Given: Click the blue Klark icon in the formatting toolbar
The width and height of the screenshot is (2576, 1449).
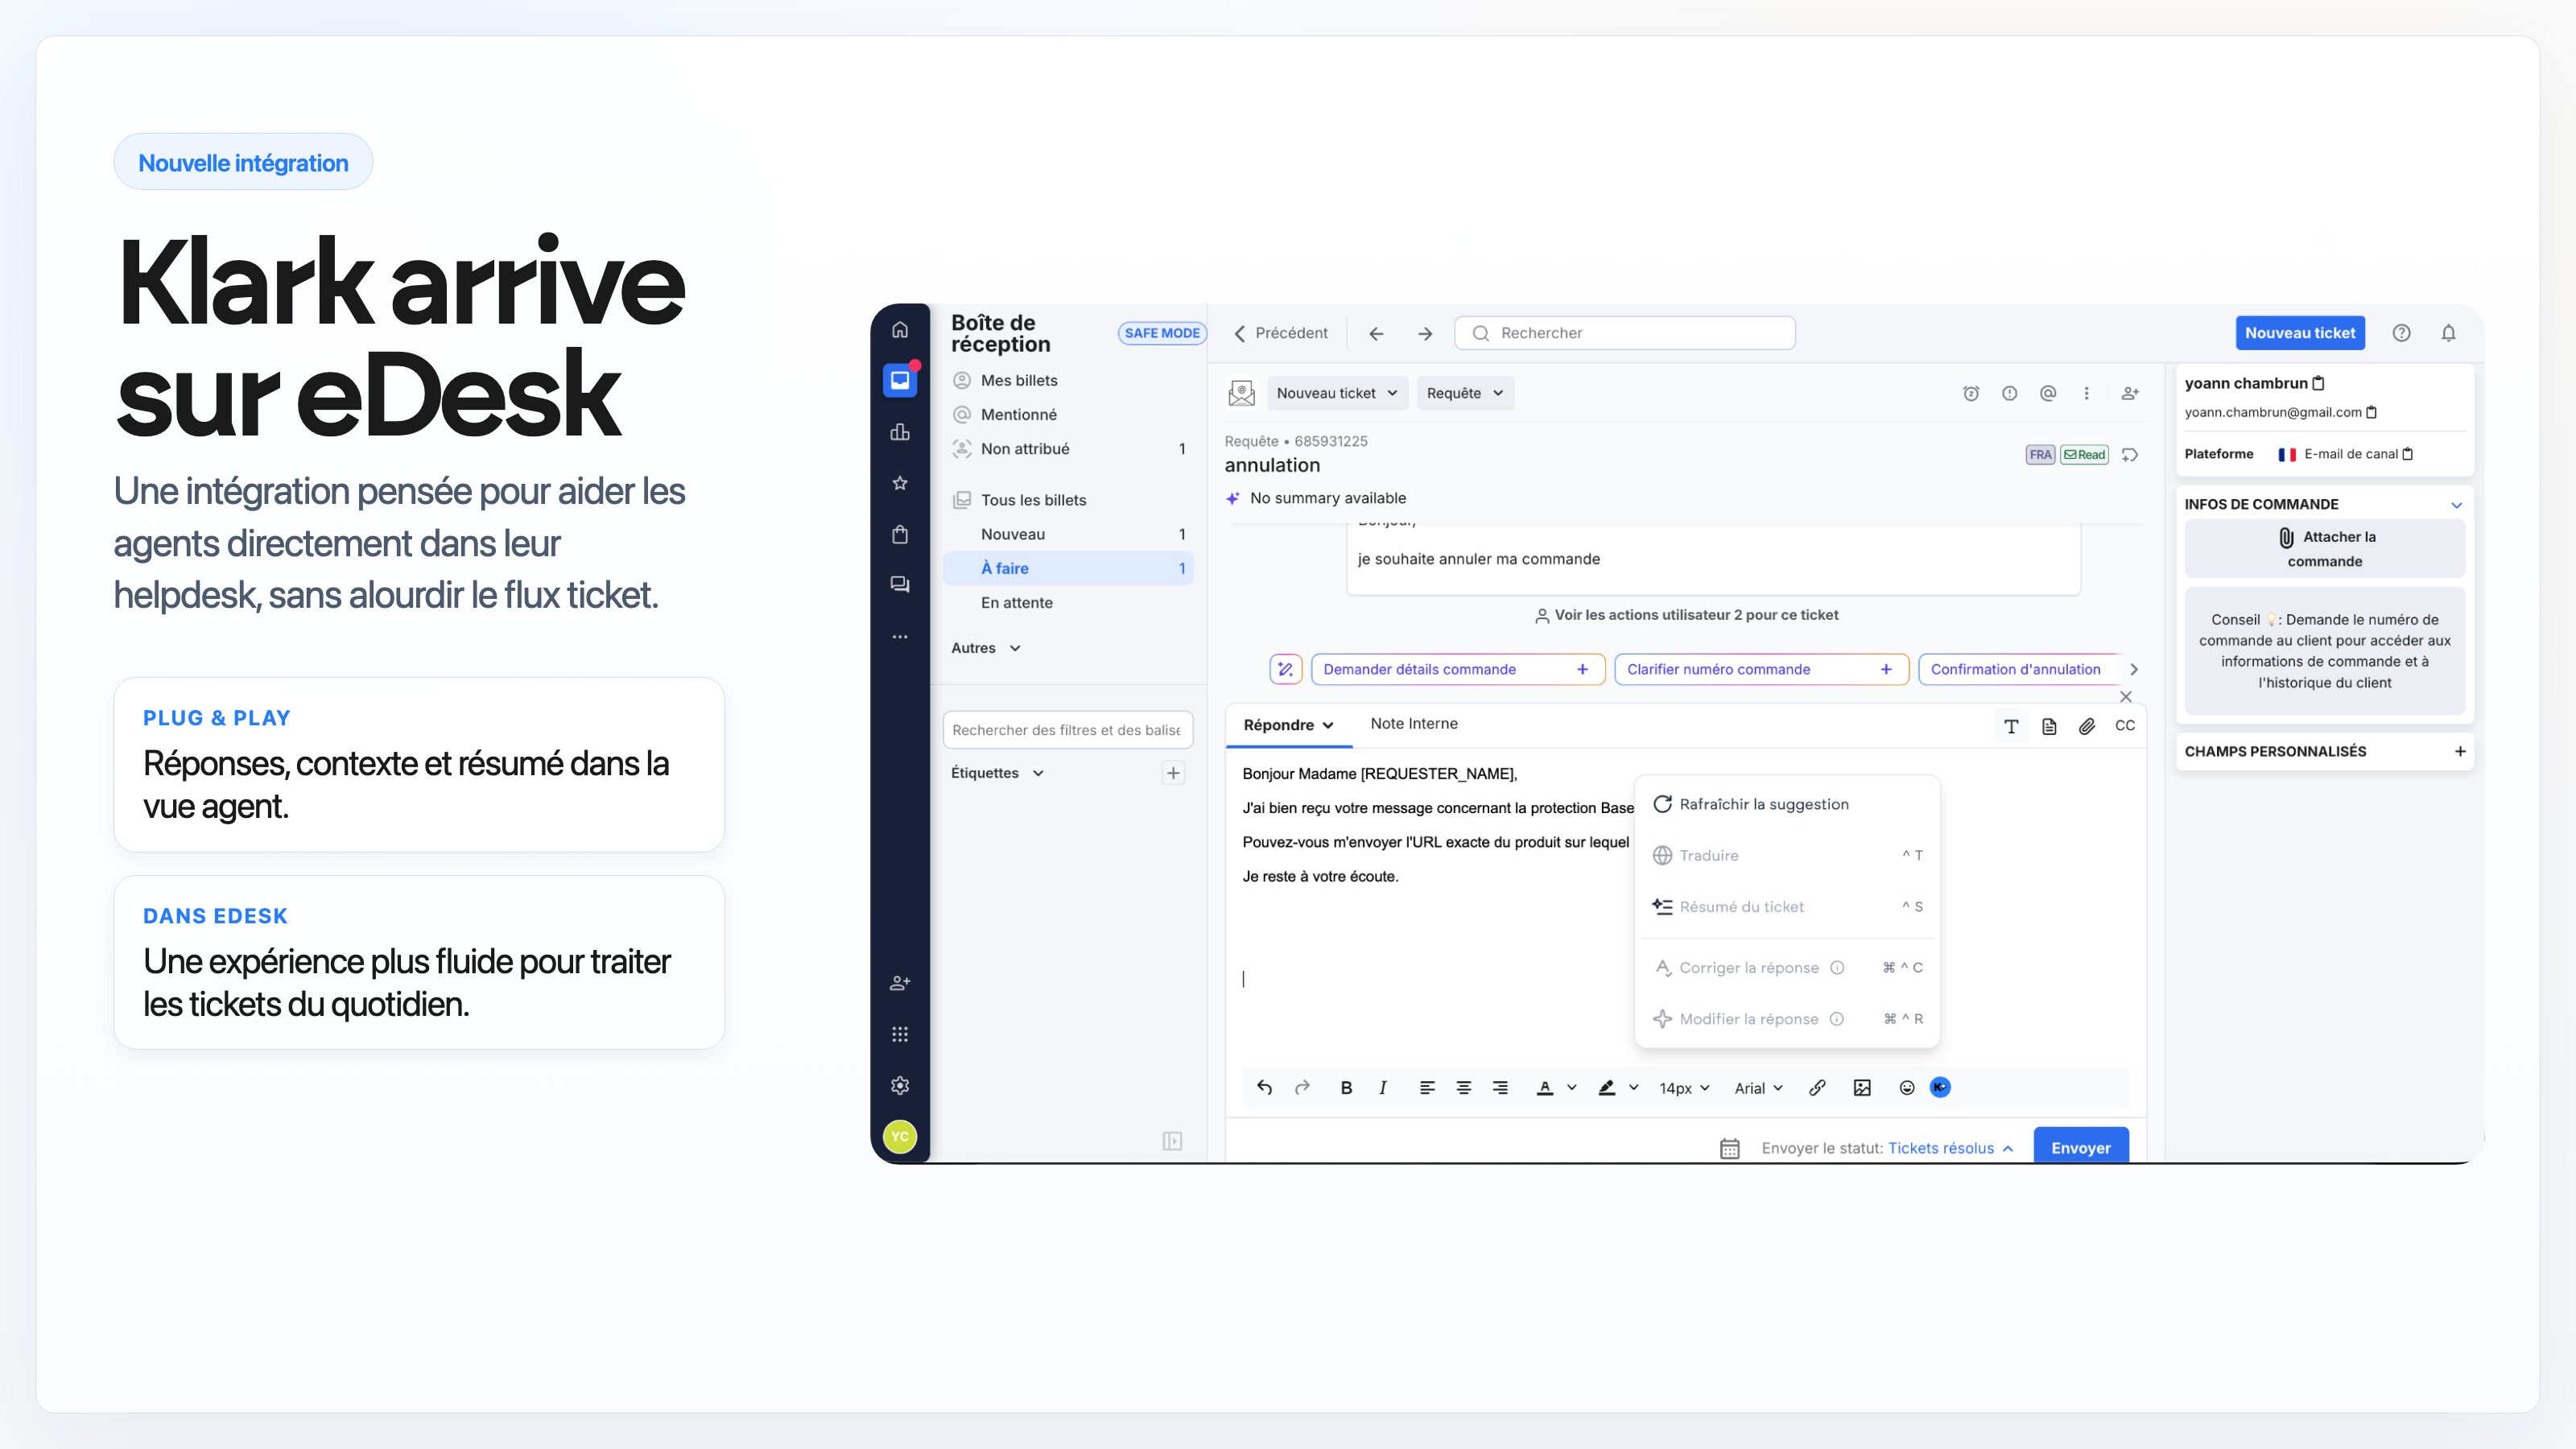Looking at the screenshot, I should [x=1940, y=1088].
